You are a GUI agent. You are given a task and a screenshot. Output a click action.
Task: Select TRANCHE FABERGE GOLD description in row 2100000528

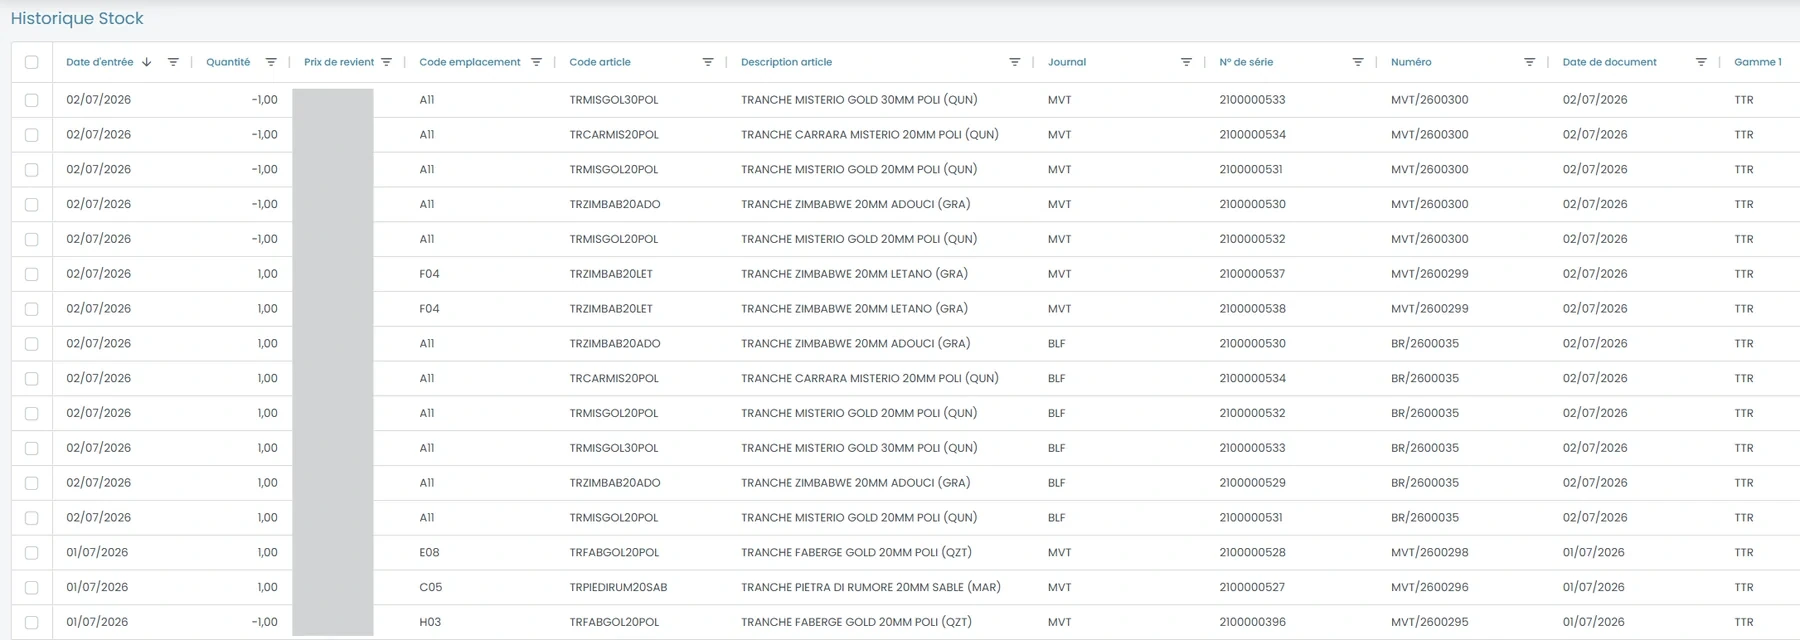pyautogui.click(x=856, y=552)
